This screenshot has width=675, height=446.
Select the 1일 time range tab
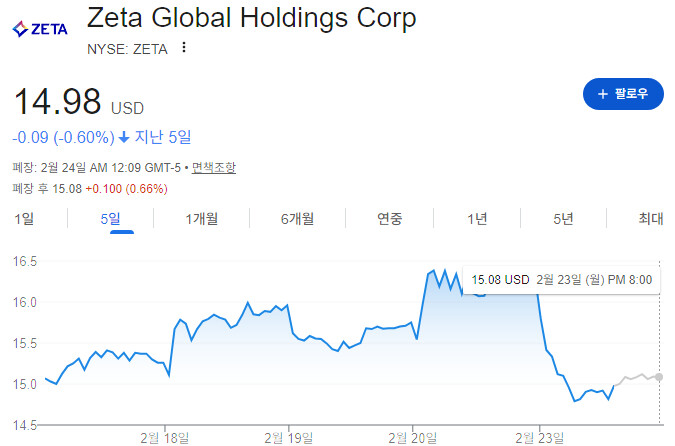[25, 218]
